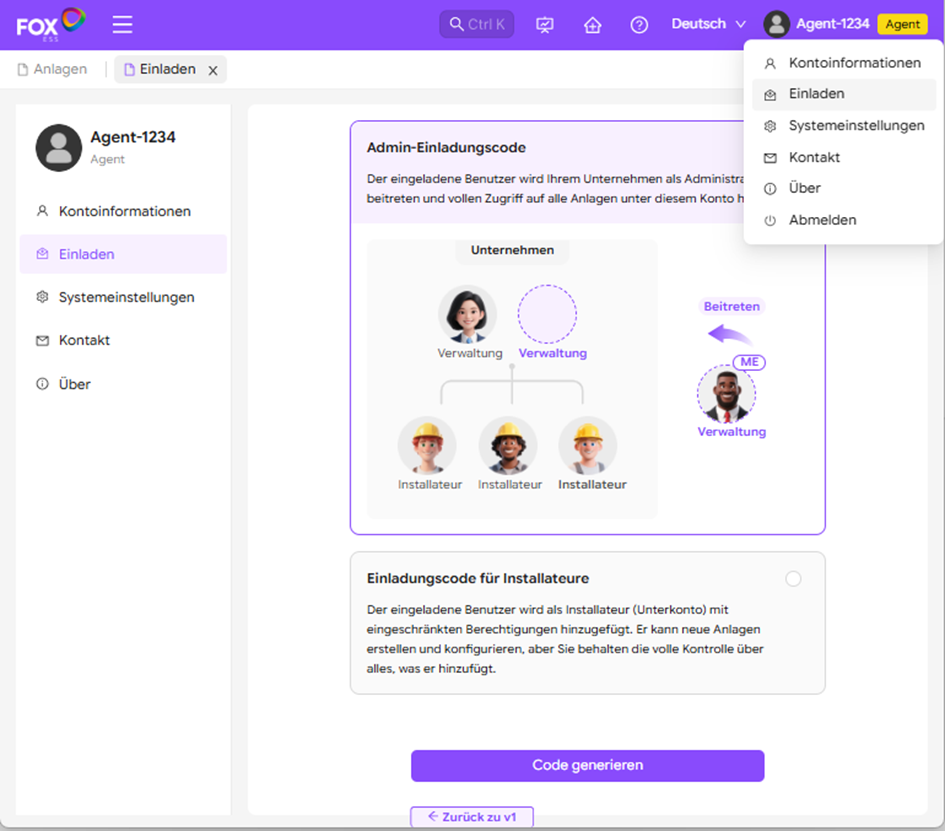Choose Systemeinstellungen from the user dropdown

click(x=844, y=125)
